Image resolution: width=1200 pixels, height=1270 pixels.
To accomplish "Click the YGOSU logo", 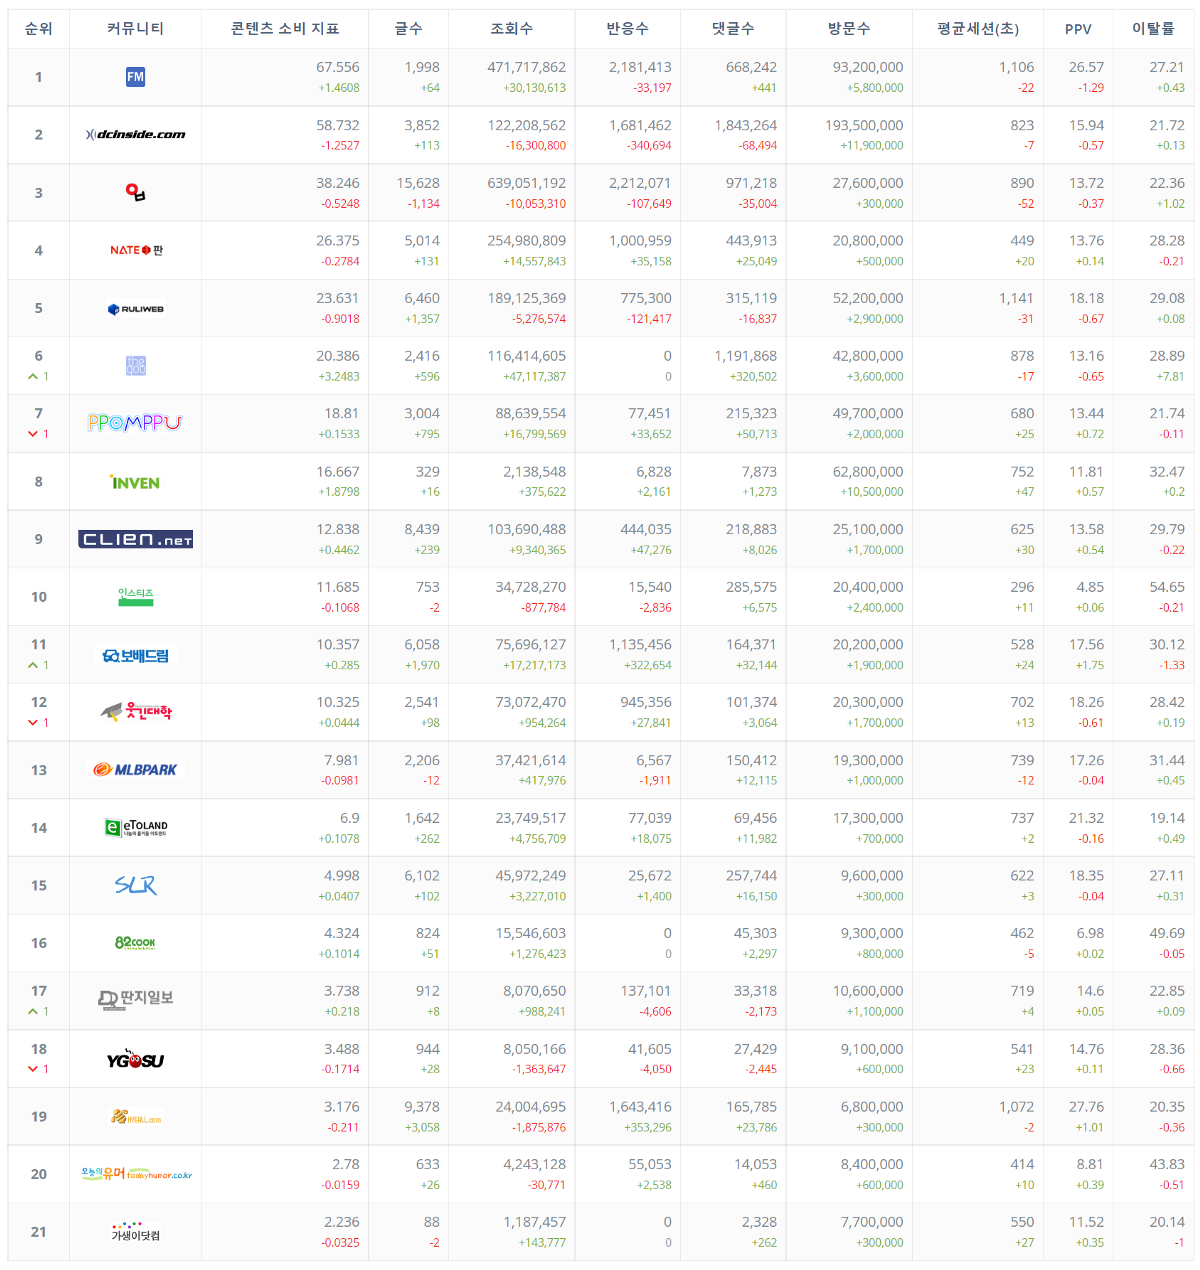I will coord(135,1060).
